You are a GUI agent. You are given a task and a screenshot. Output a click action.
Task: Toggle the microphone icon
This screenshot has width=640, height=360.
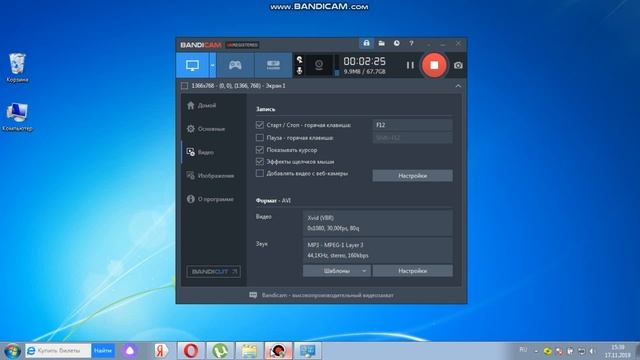pyautogui.click(x=300, y=71)
